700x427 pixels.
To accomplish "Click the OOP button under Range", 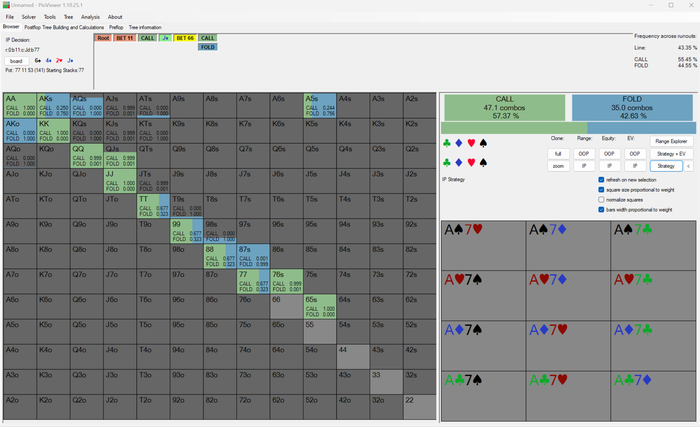I will (583, 154).
